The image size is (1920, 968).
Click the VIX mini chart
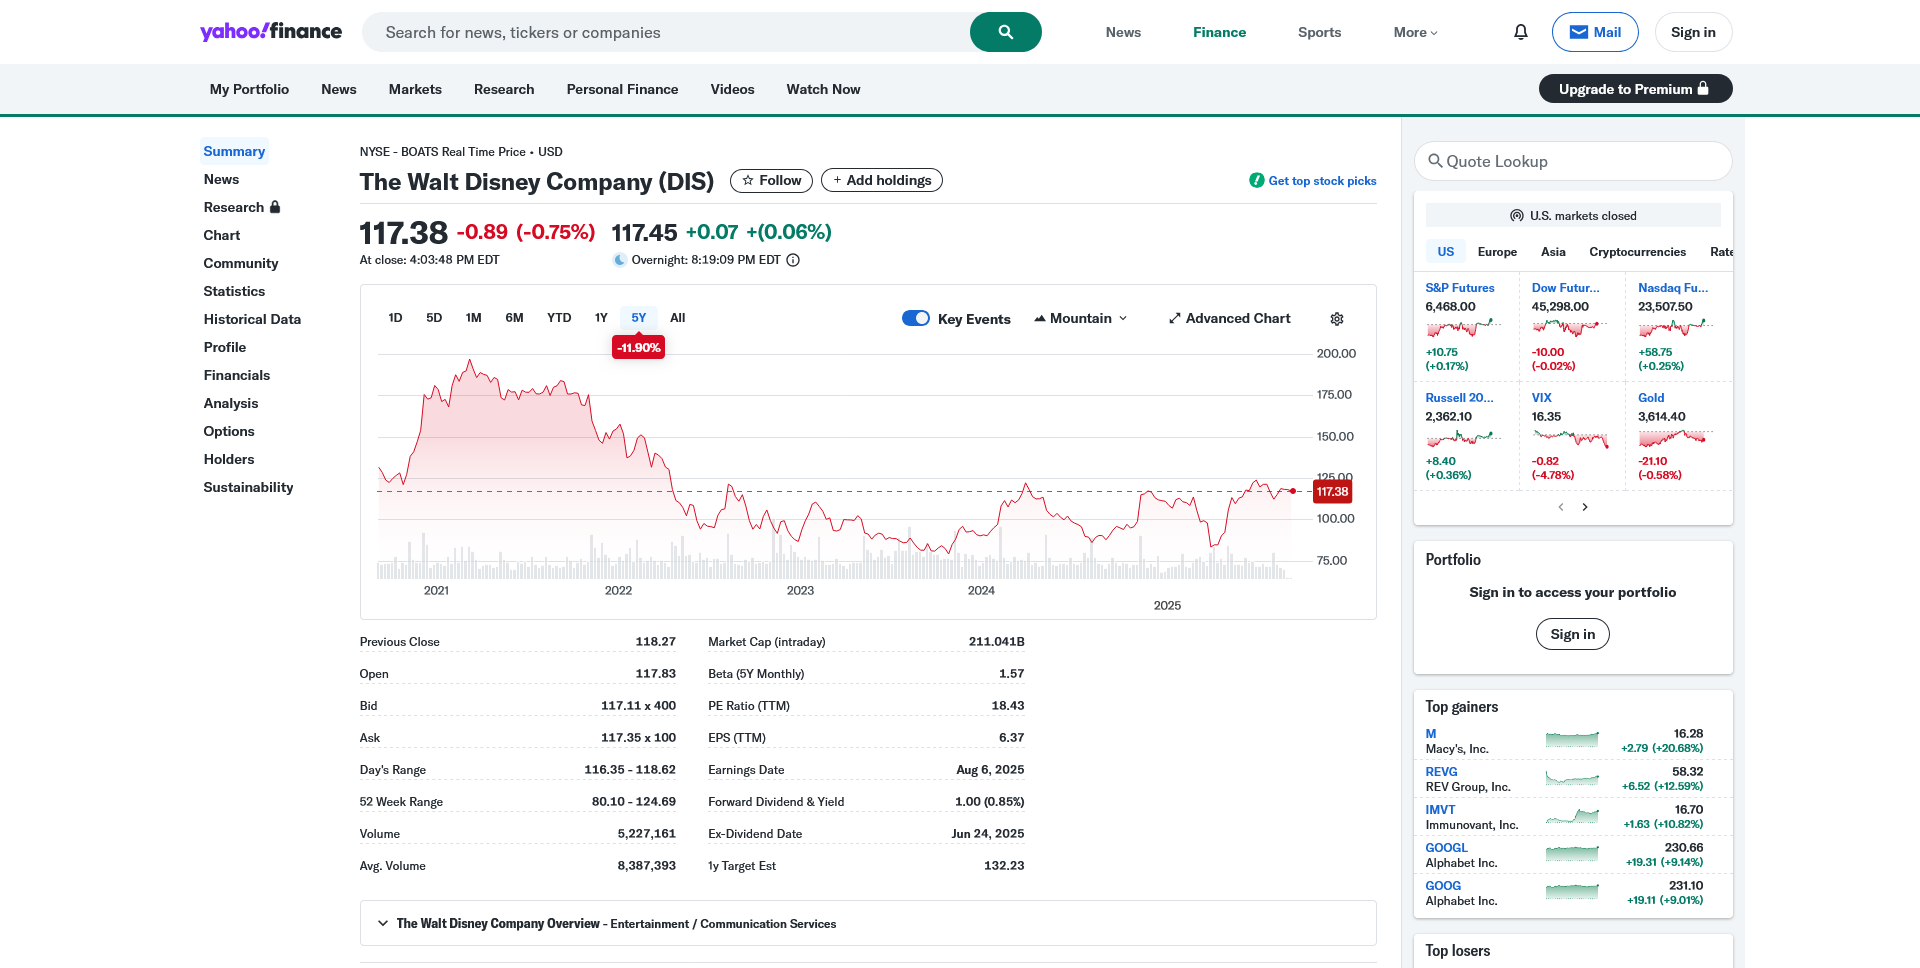pyautogui.click(x=1570, y=438)
